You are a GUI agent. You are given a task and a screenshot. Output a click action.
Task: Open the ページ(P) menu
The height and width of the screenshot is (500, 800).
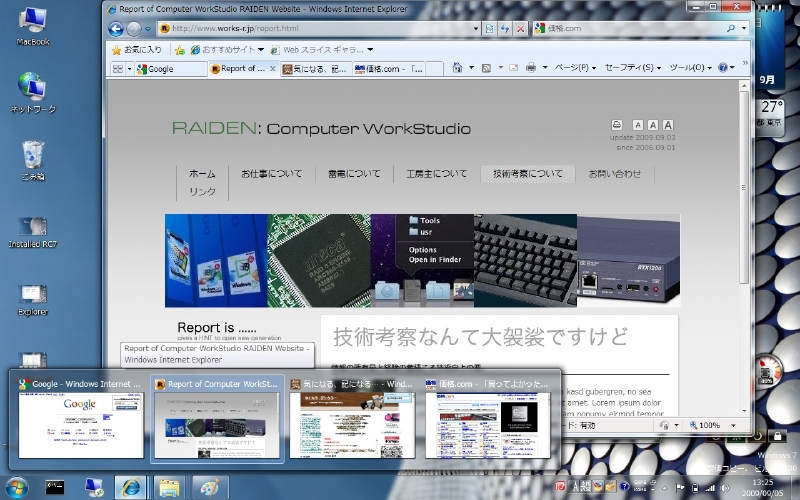[575, 67]
